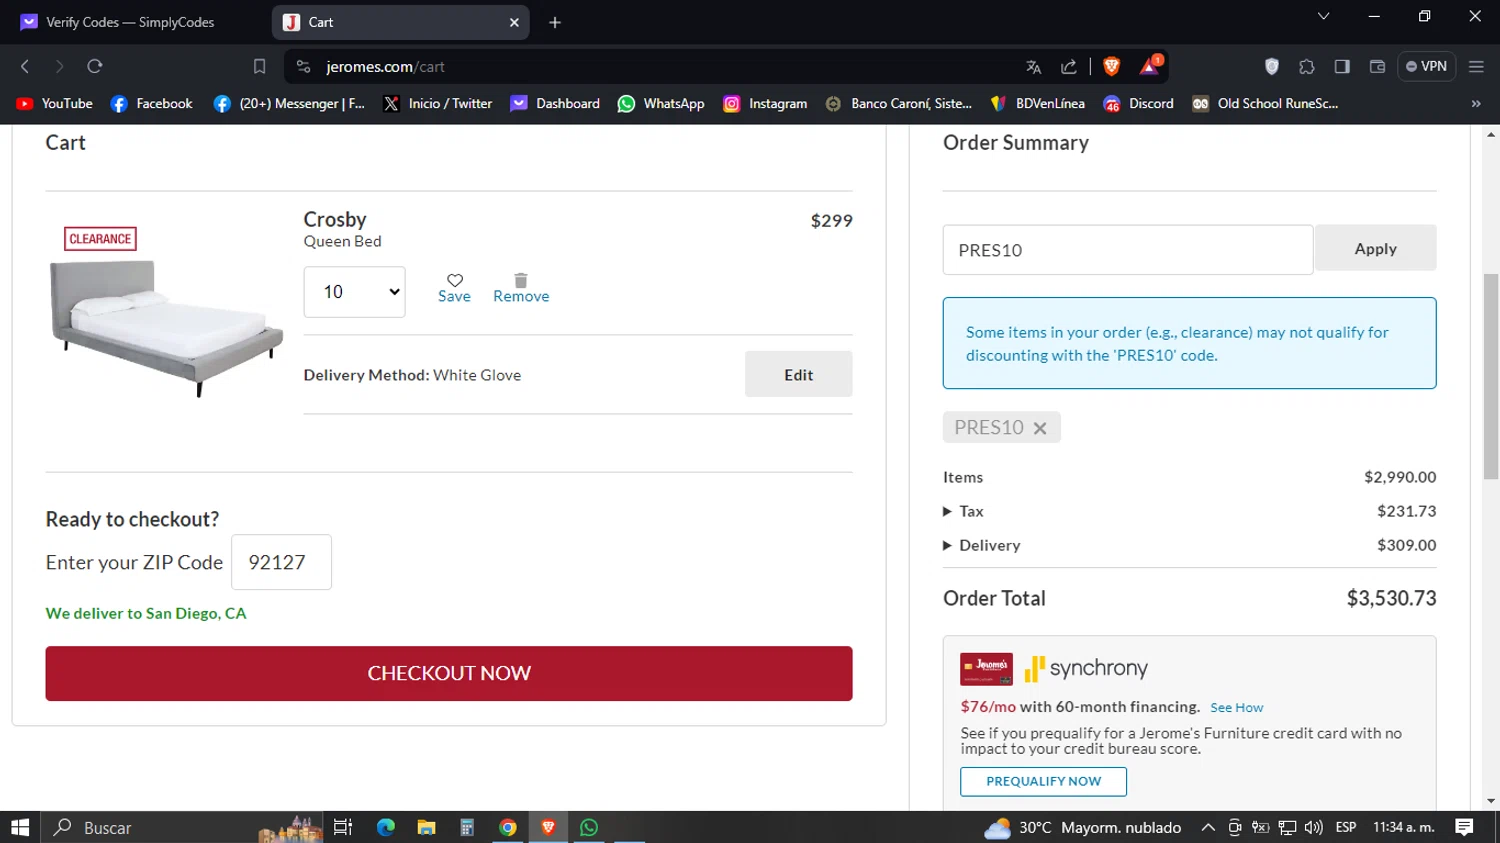Image resolution: width=1500 pixels, height=843 pixels.
Task: Click CHECKOUT NOW button
Action: [x=449, y=673]
